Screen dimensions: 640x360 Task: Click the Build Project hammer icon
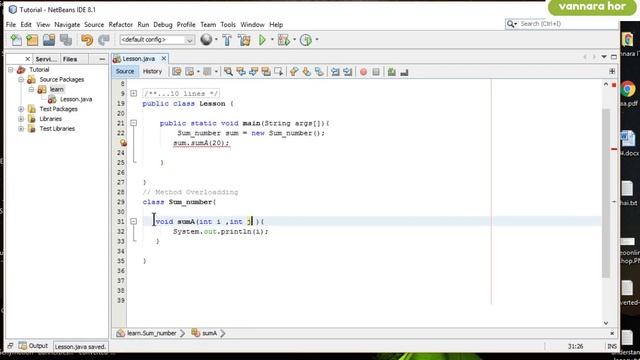click(227, 40)
